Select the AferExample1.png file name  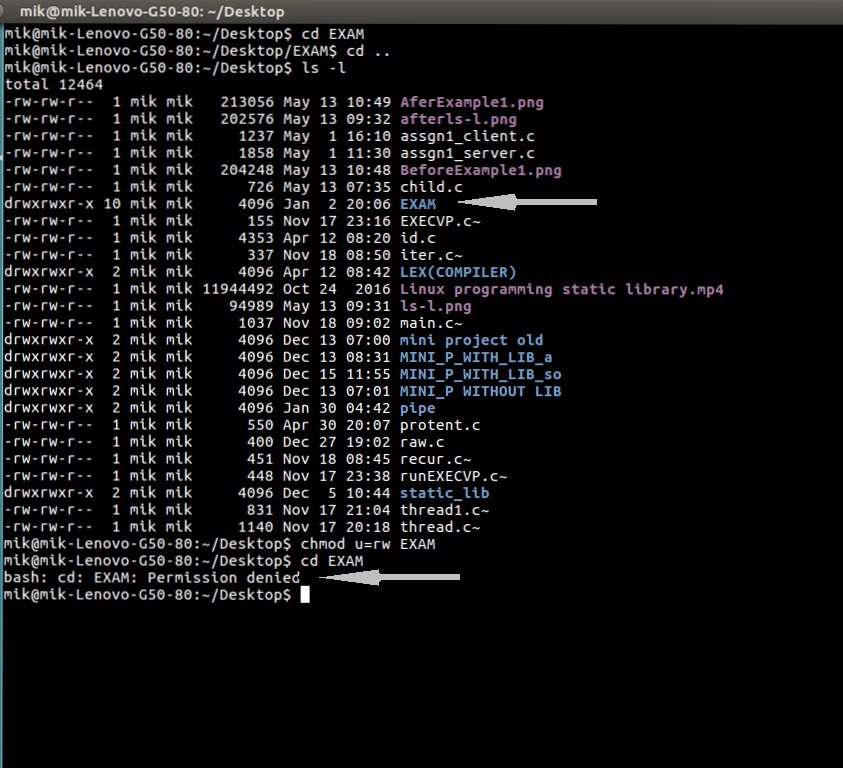click(x=468, y=102)
